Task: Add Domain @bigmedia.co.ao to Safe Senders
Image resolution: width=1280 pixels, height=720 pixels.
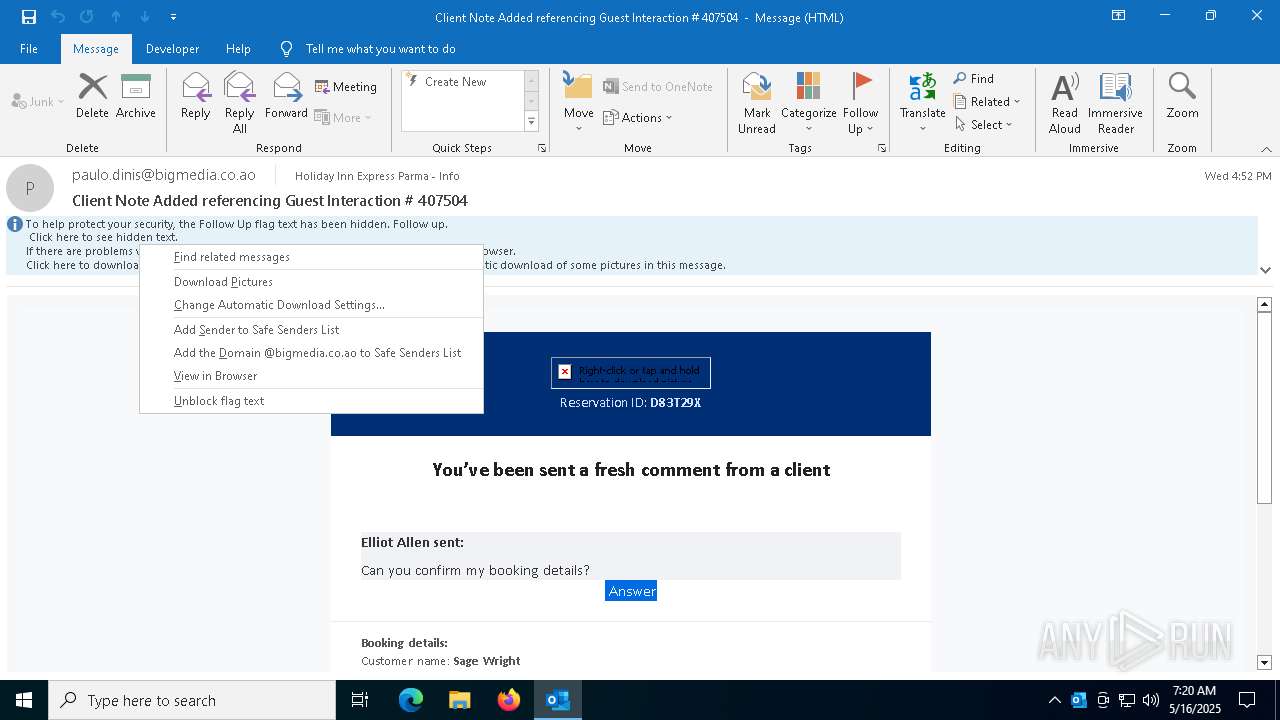Action: [x=311, y=353]
